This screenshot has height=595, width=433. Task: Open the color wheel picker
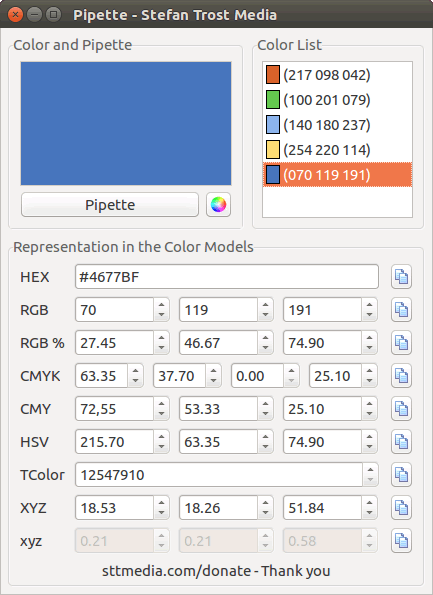218,205
